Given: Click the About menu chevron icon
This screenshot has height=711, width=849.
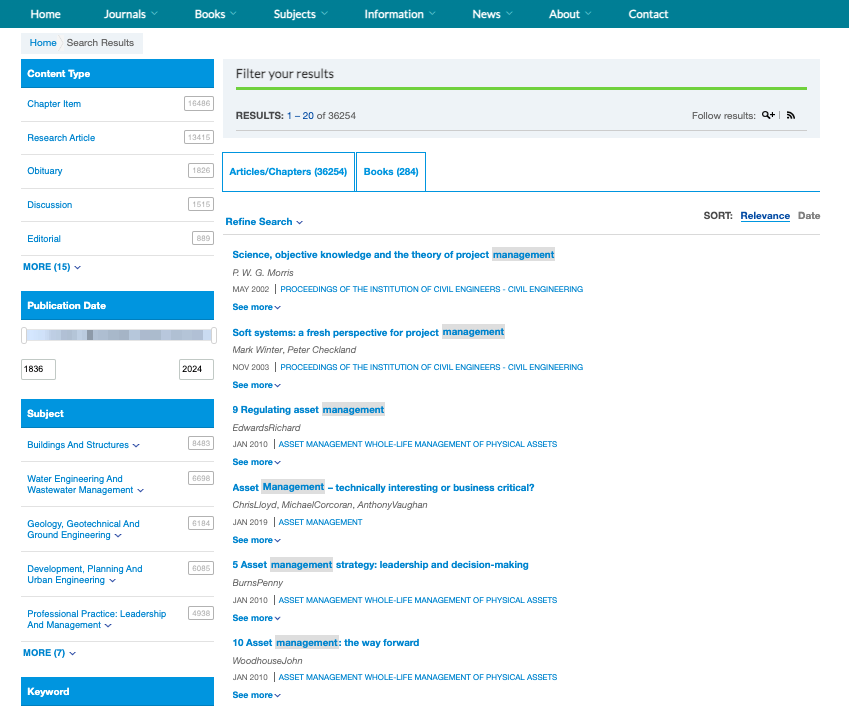Looking at the screenshot, I should click(588, 14).
